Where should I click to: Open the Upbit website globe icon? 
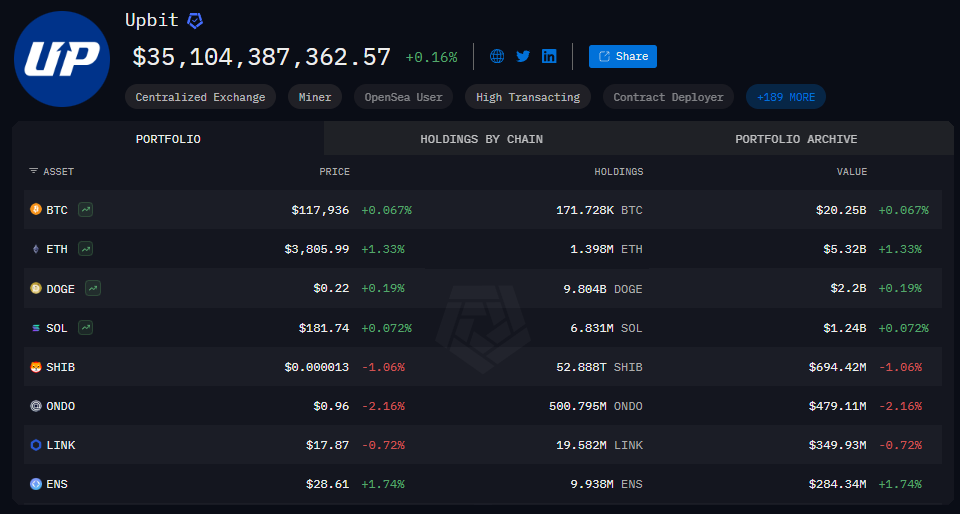coord(497,56)
